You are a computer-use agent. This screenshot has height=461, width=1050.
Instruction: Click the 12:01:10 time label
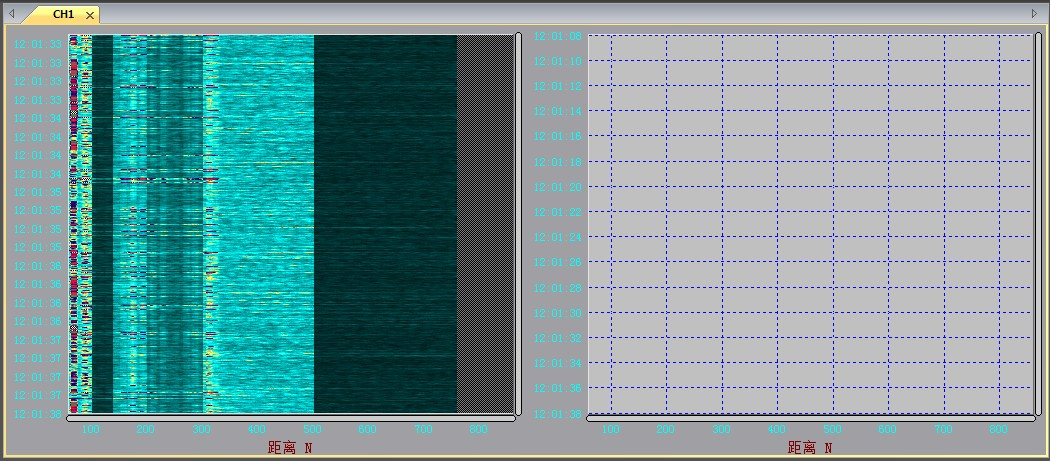pos(558,61)
